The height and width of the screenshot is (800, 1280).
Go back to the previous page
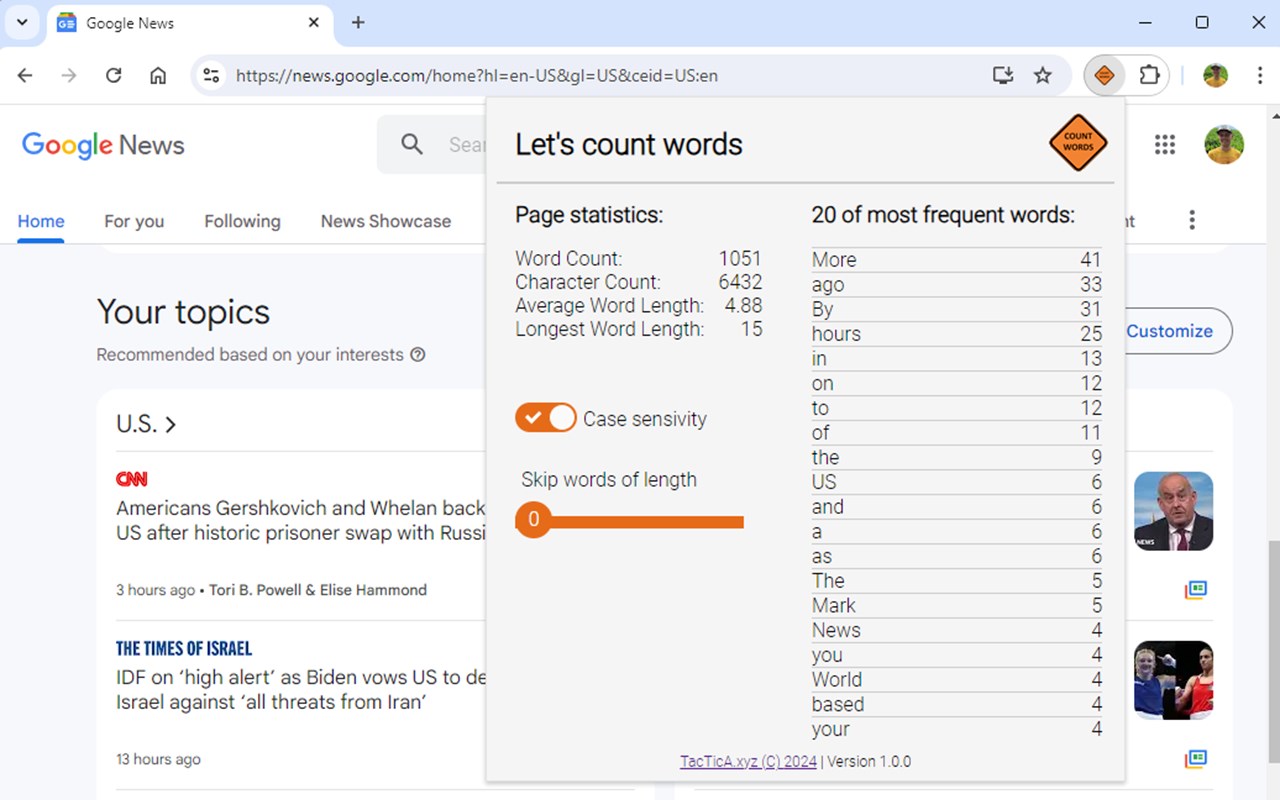point(25,75)
